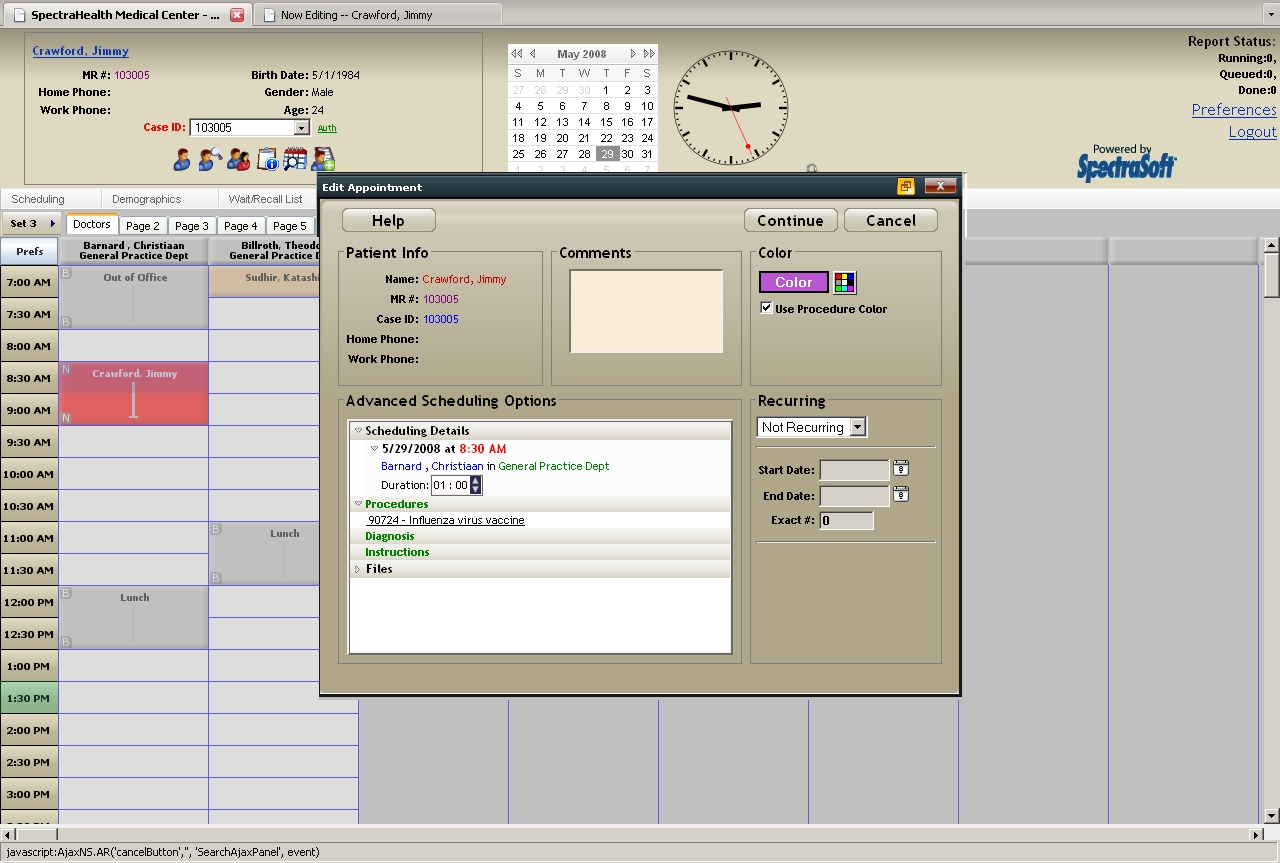
Task: Uncheck Use Procedure Color
Action: 766,308
